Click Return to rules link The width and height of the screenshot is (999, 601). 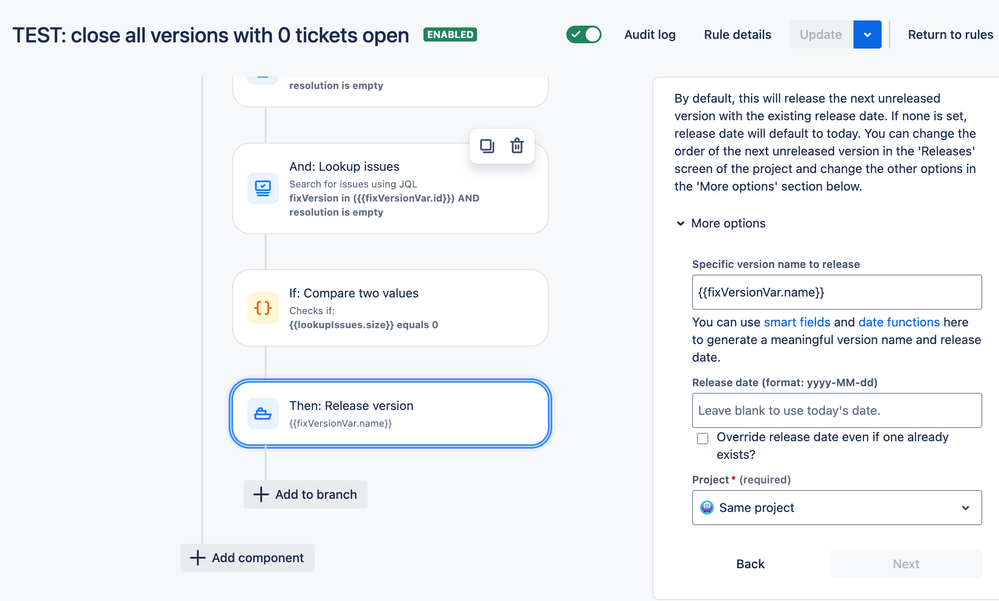(950, 34)
